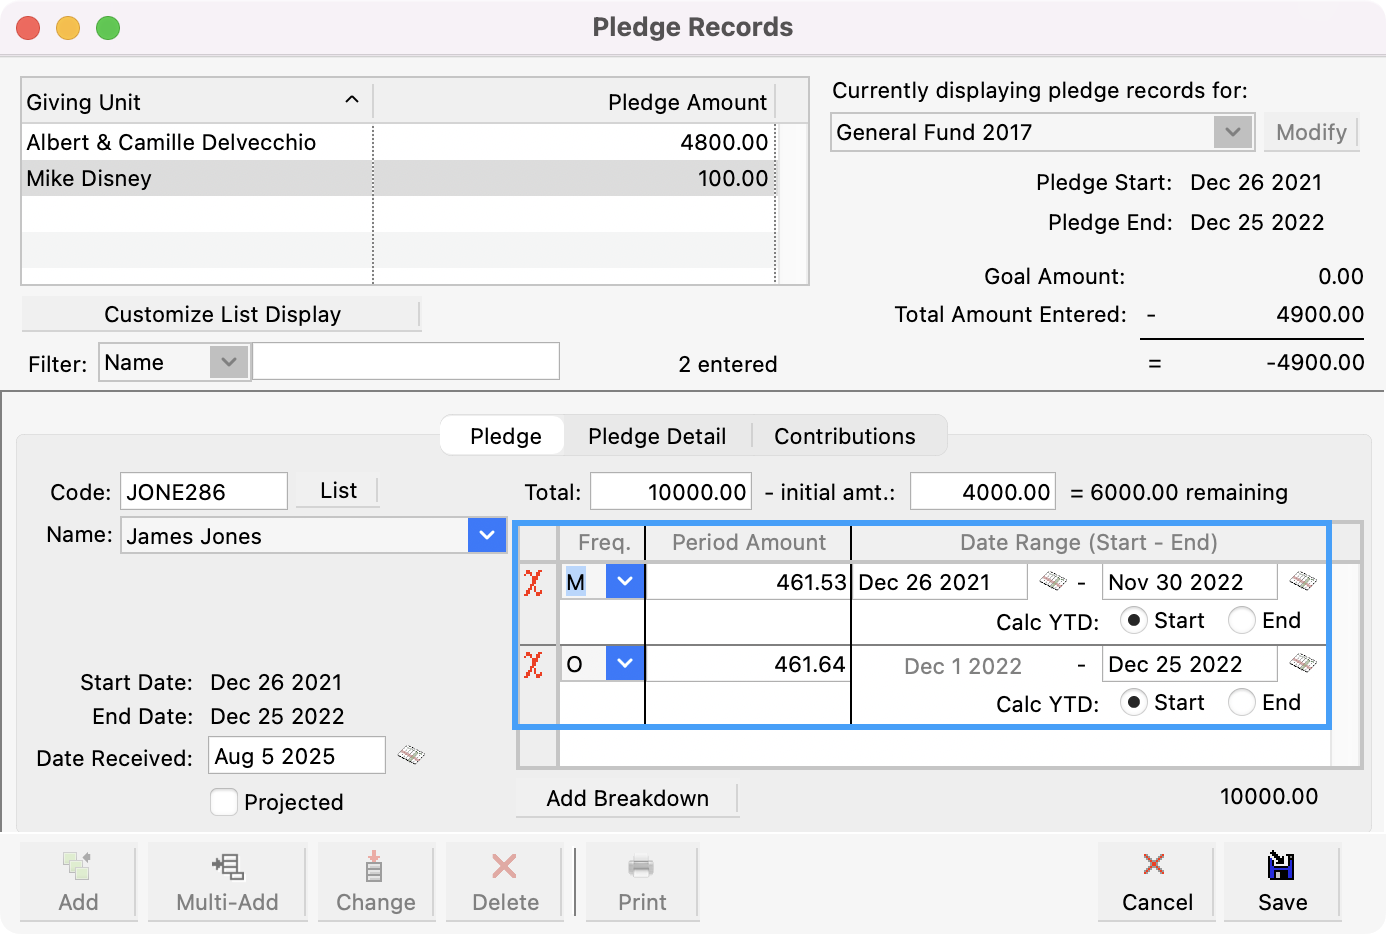This screenshot has height=934, width=1386.
Task: Open the General Fund 2017 pledge dropdown
Action: (x=1233, y=132)
